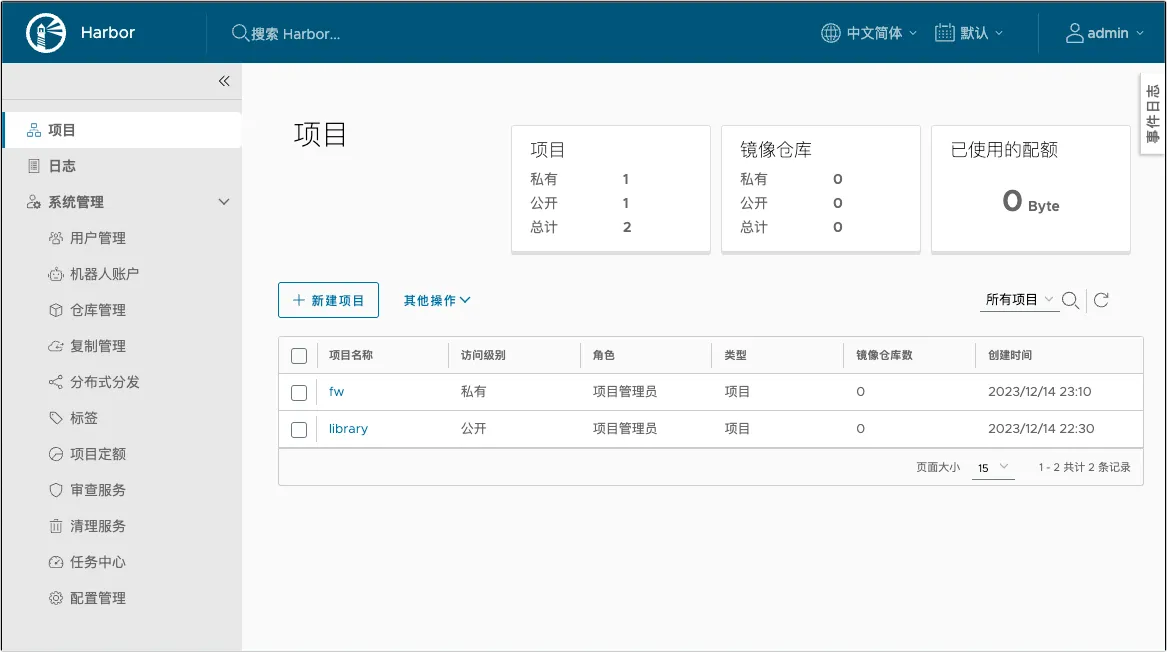Click the 用户管理 users icon
This screenshot has width=1167, height=652.
56,238
